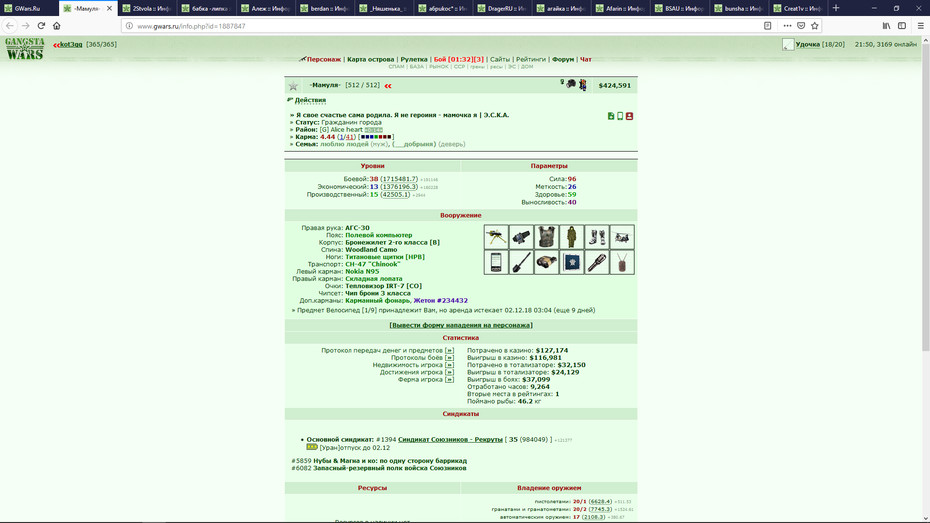This screenshot has height=523, width=930.
Task: Open Firefox hamburger menu
Action: 921,25
